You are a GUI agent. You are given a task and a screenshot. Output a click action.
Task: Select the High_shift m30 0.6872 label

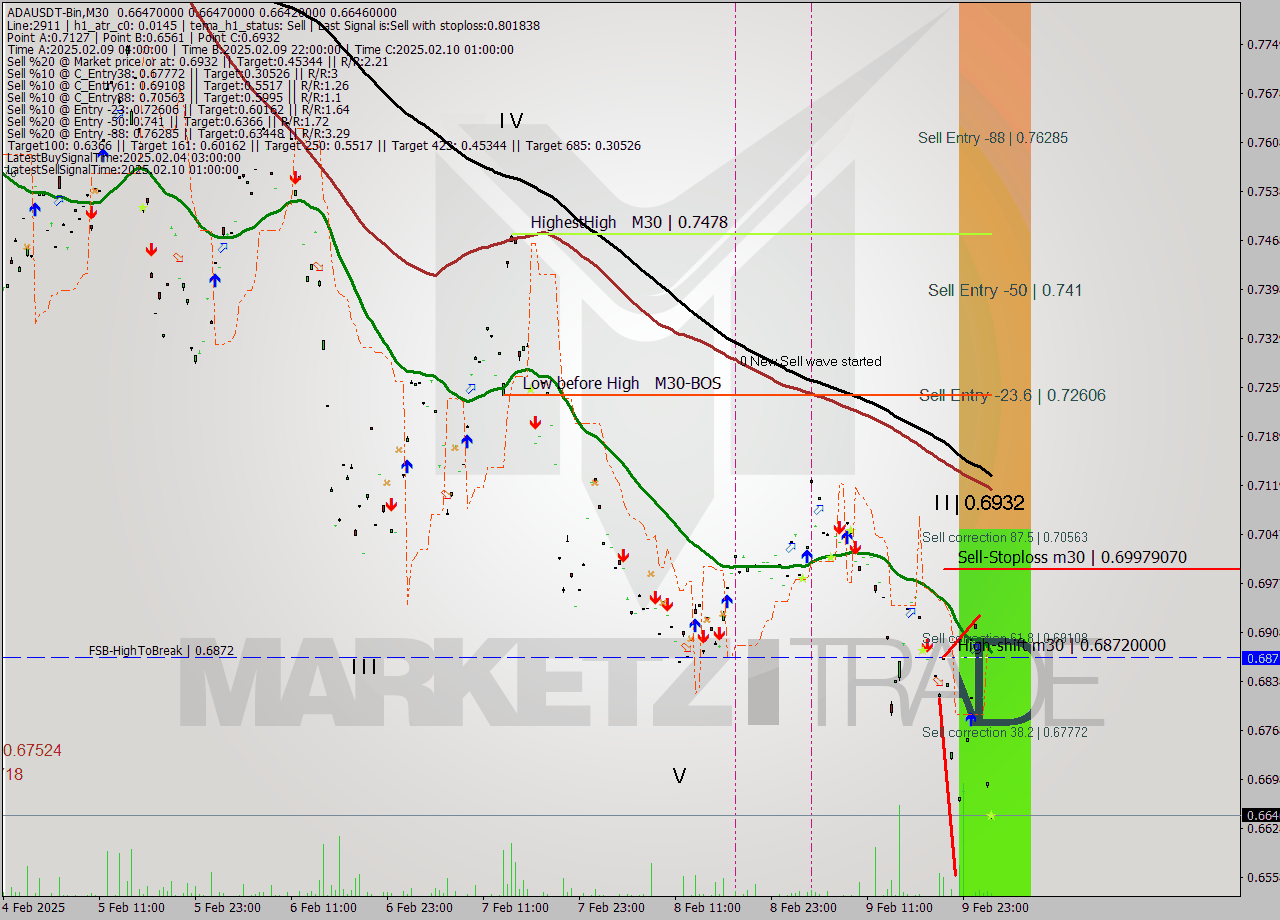[x=1062, y=646]
